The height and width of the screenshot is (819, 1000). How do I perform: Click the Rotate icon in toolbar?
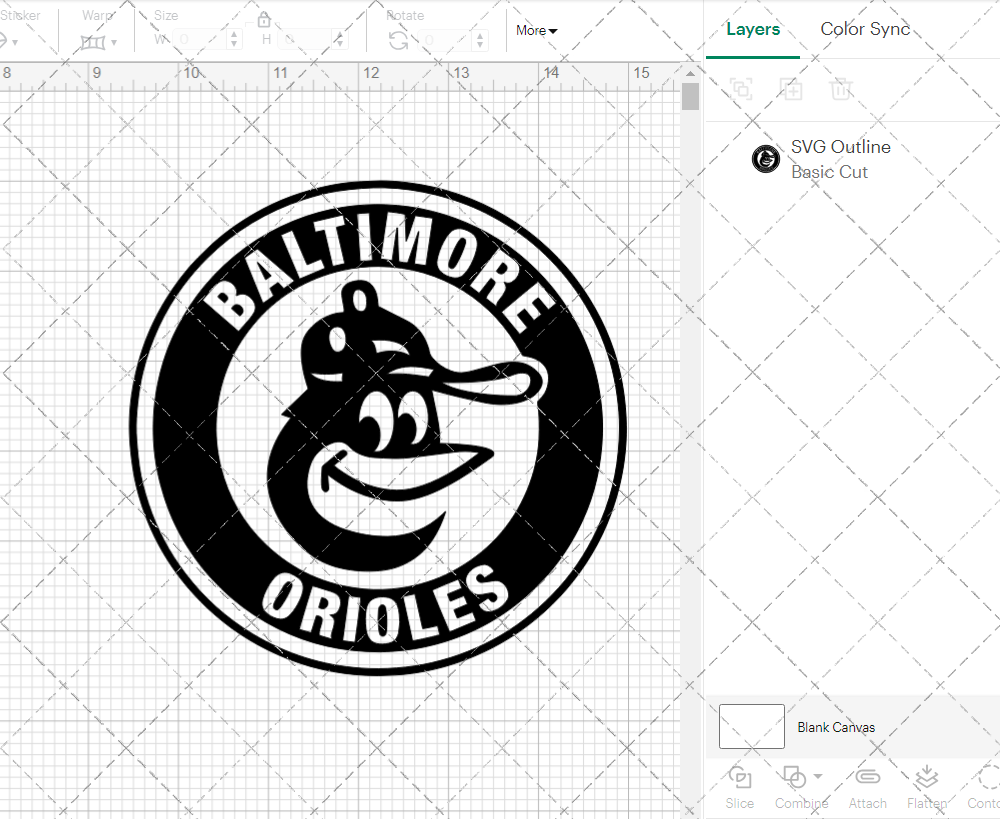(398, 40)
